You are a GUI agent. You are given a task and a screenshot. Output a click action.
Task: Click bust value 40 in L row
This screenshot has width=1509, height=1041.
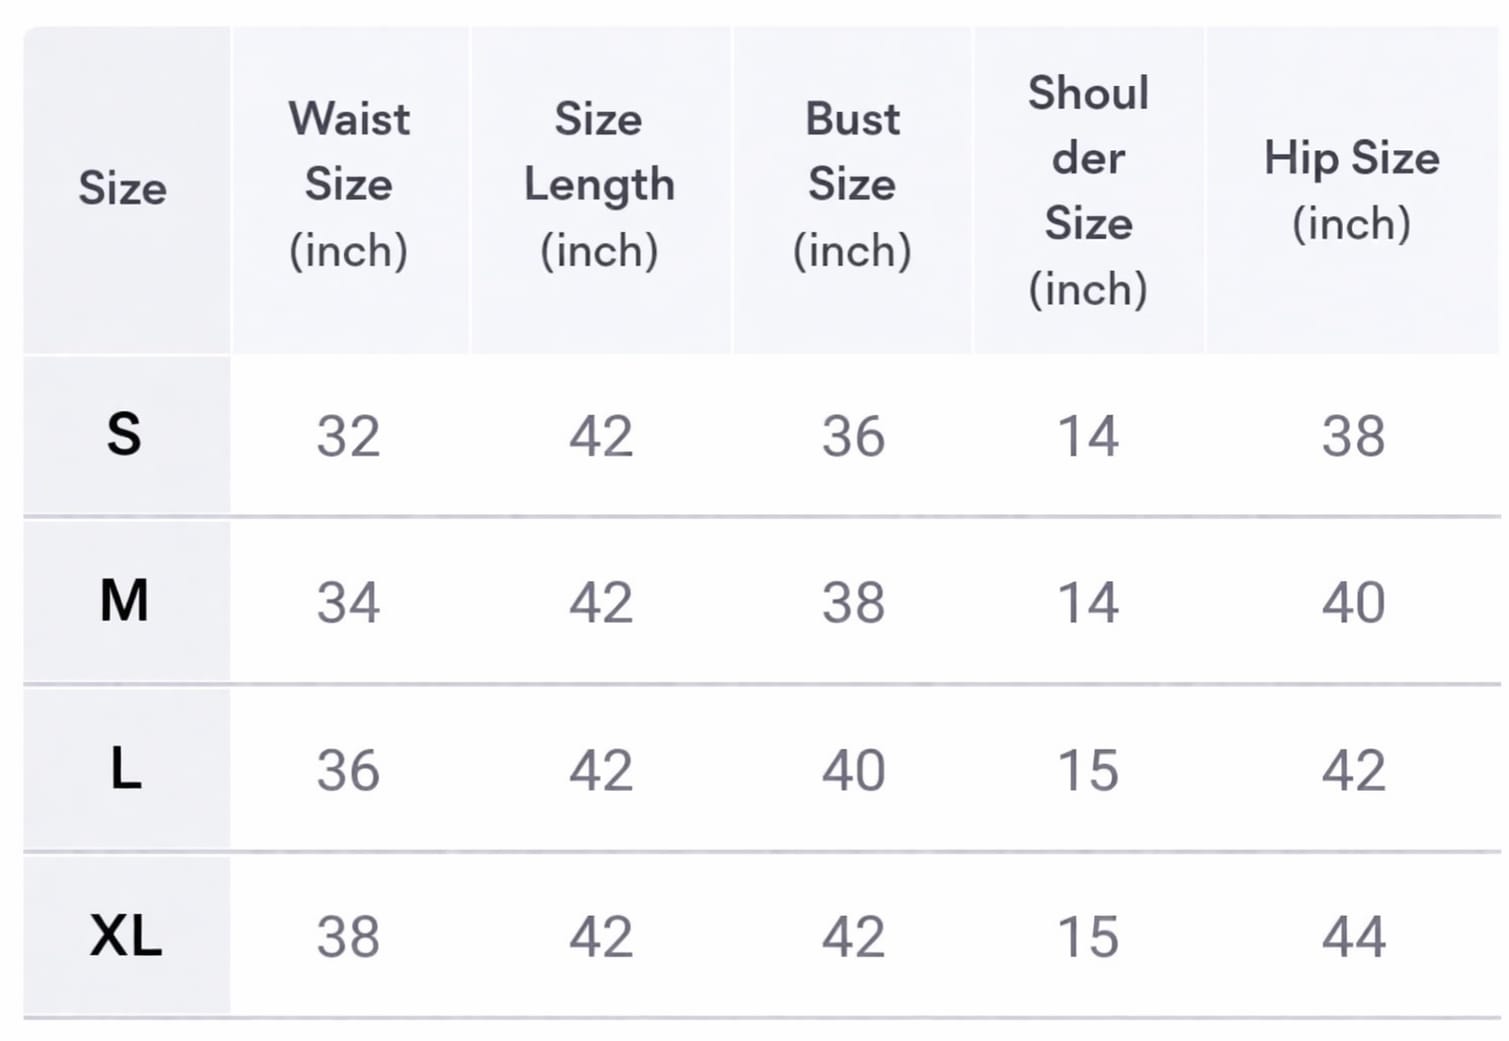click(853, 771)
